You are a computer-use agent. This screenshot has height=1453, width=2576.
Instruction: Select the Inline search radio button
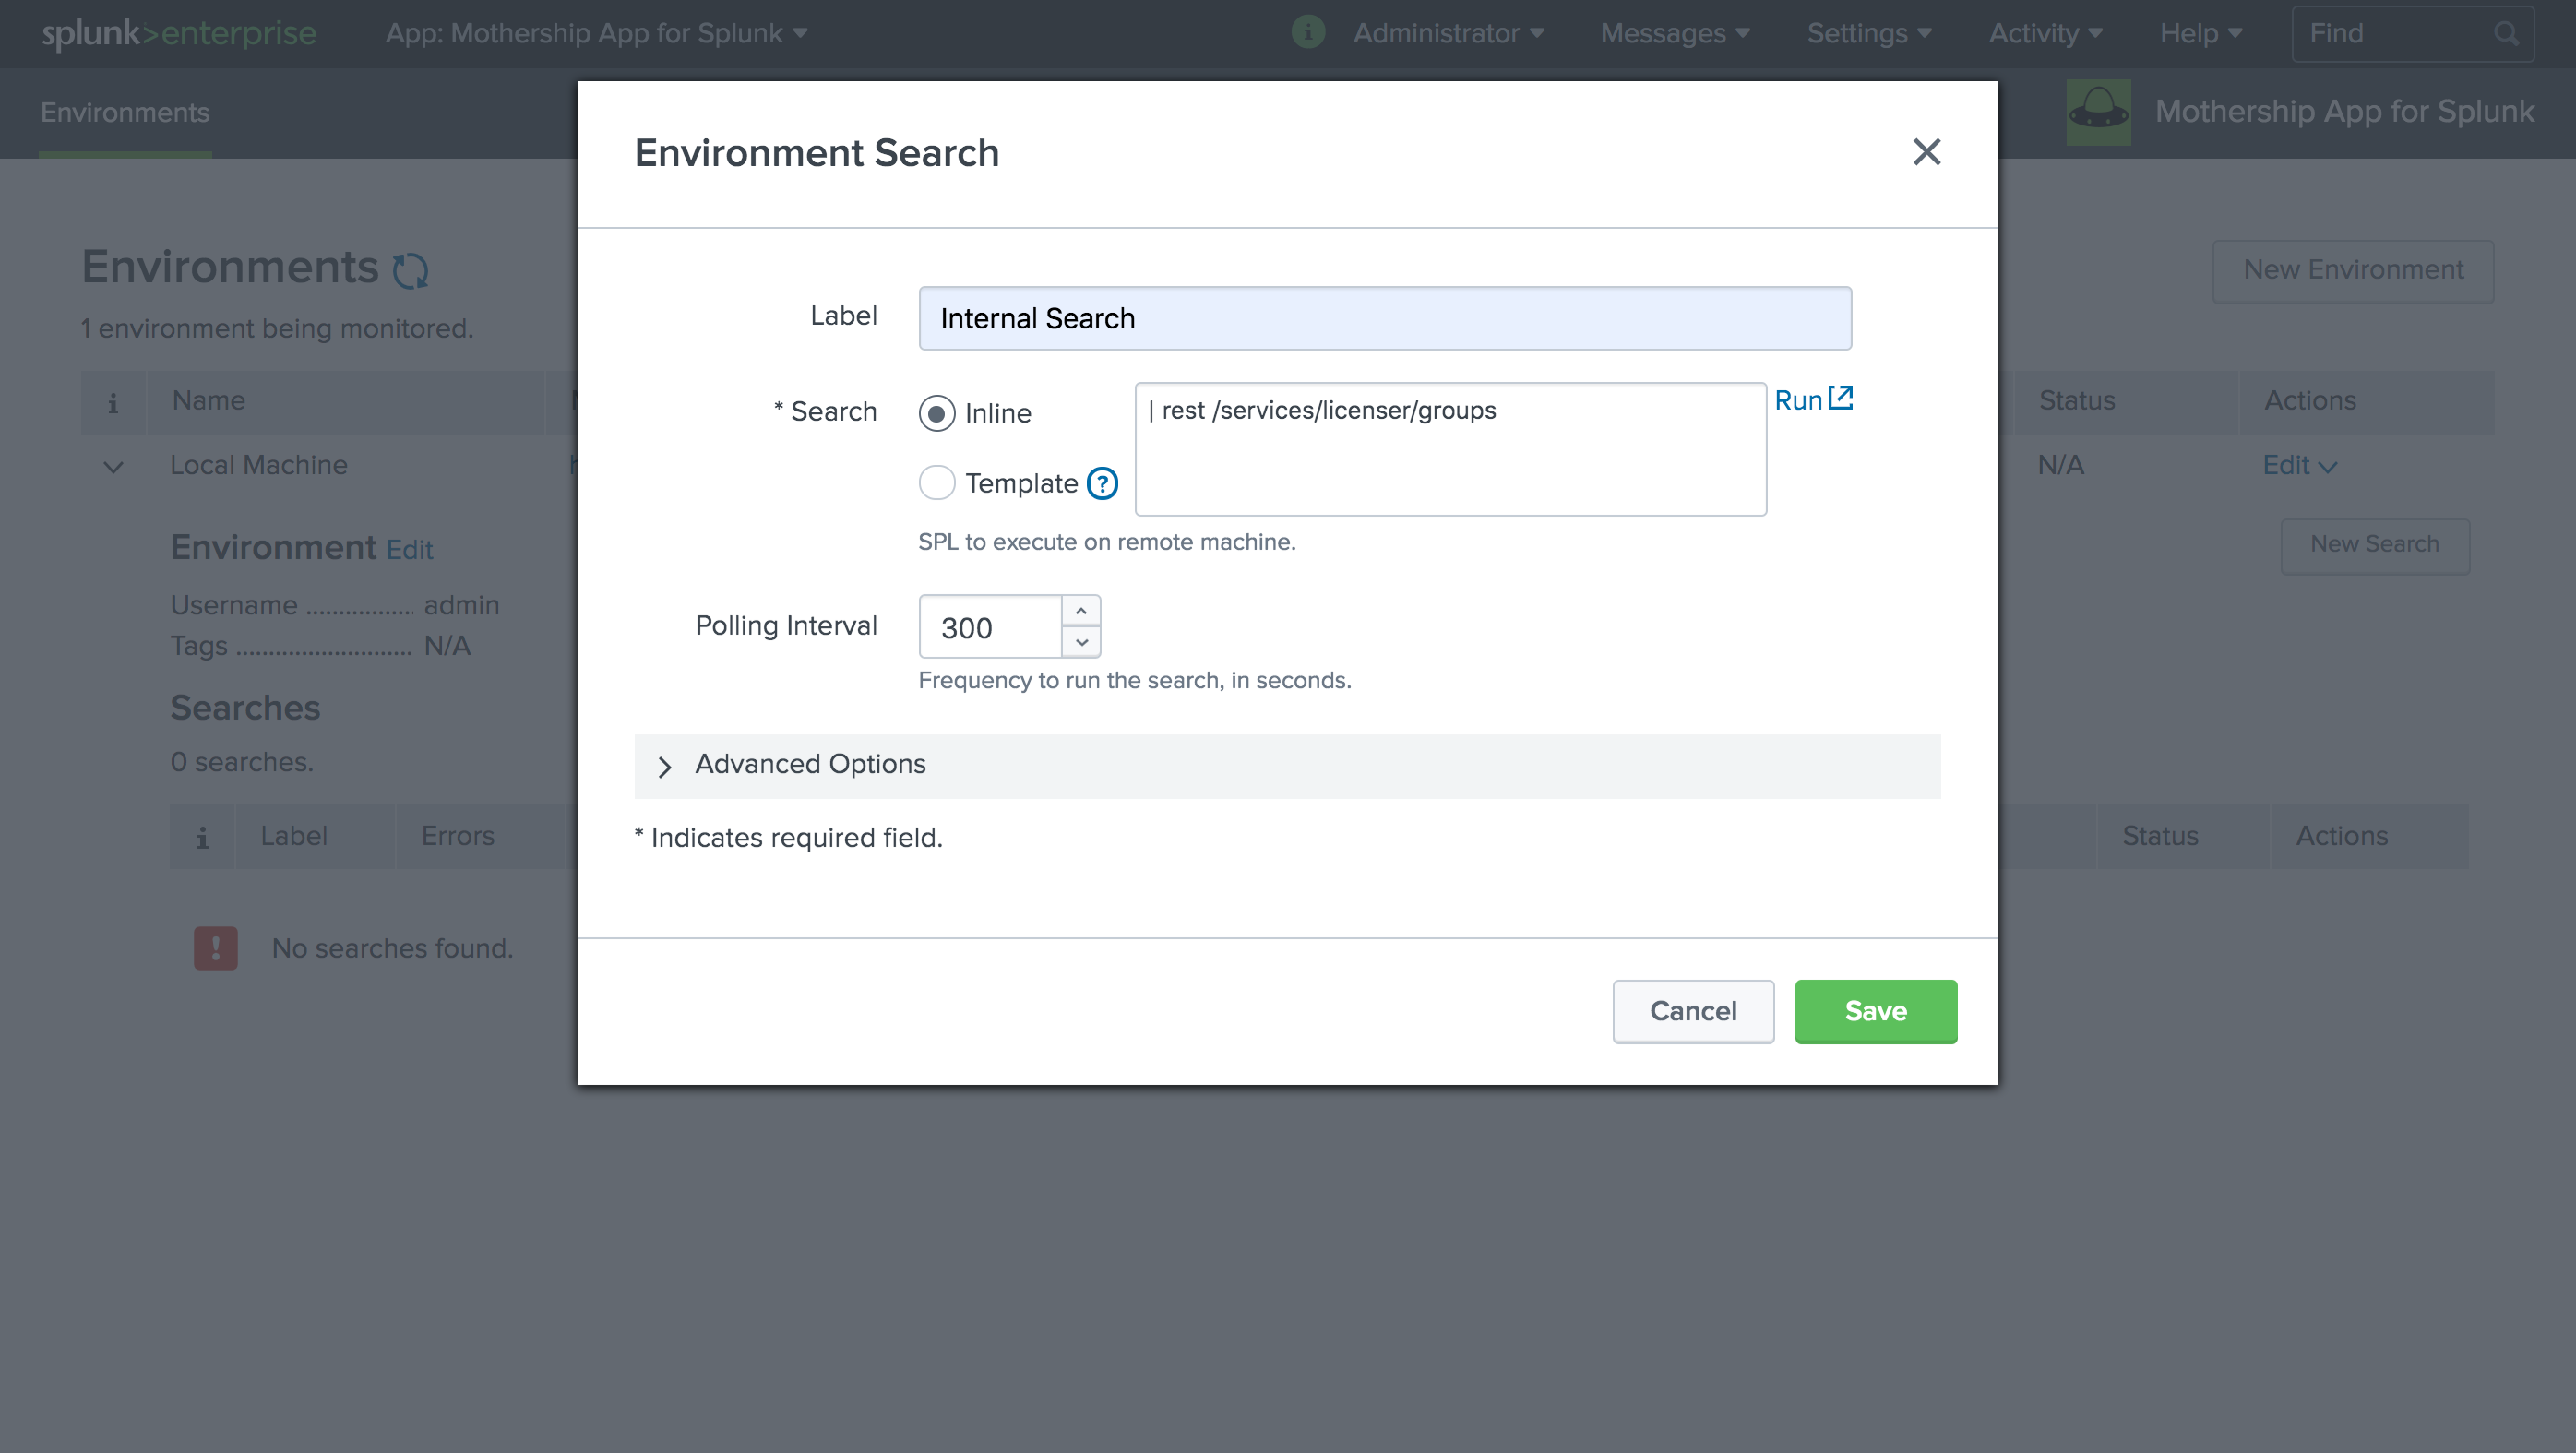[x=937, y=413]
